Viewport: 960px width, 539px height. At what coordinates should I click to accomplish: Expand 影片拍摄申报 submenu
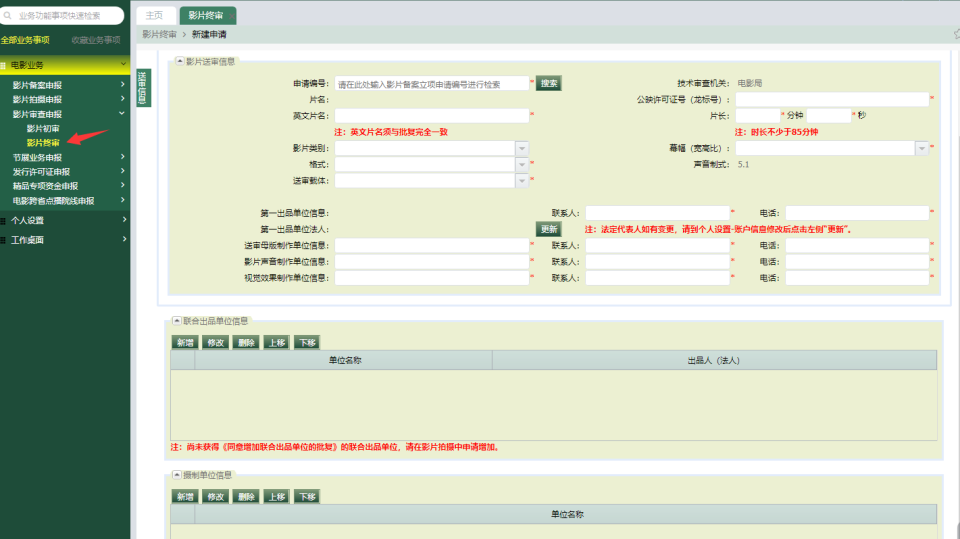tap(123, 99)
